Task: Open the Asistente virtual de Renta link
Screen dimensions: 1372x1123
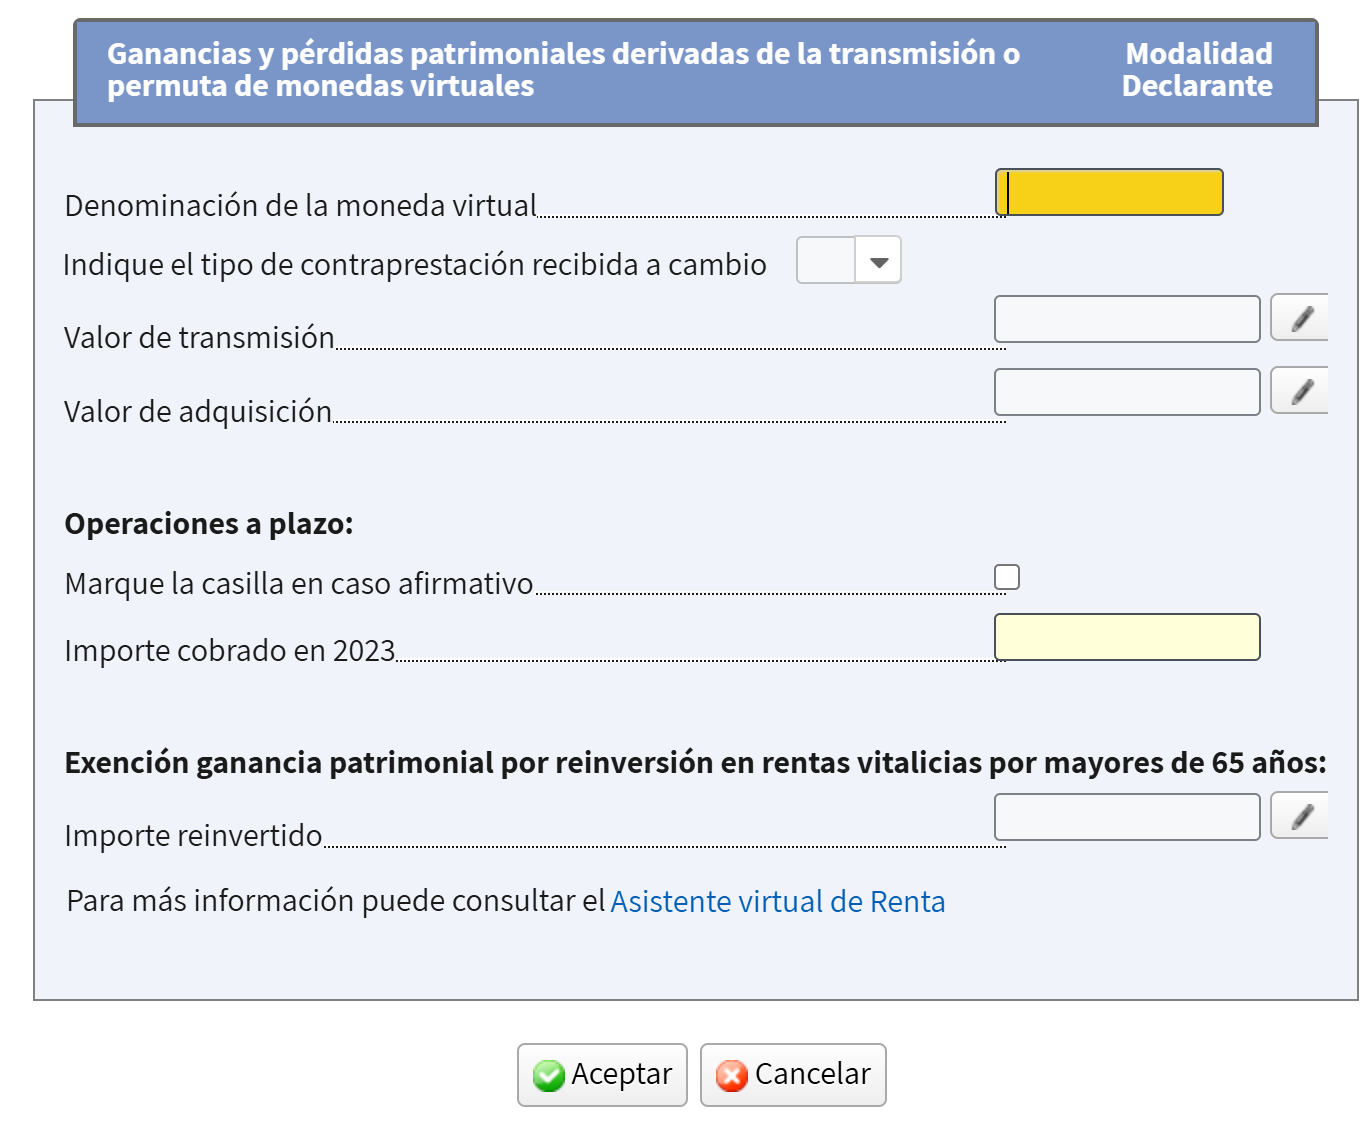Action: coord(777,902)
